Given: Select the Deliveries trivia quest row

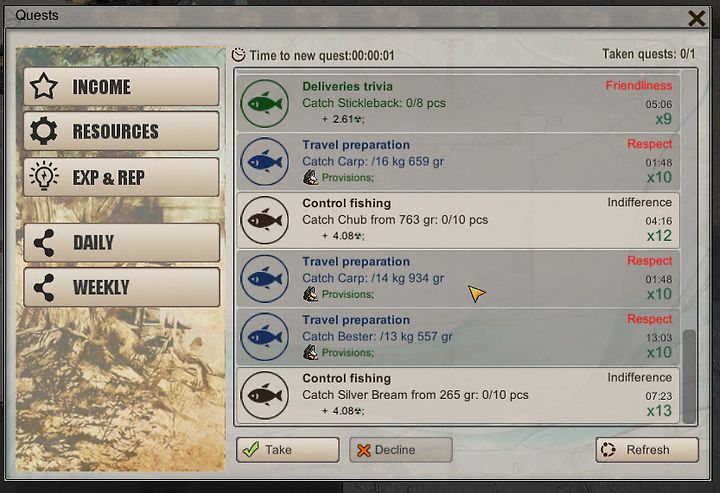Looking at the screenshot, I should click(x=458, y=104).
